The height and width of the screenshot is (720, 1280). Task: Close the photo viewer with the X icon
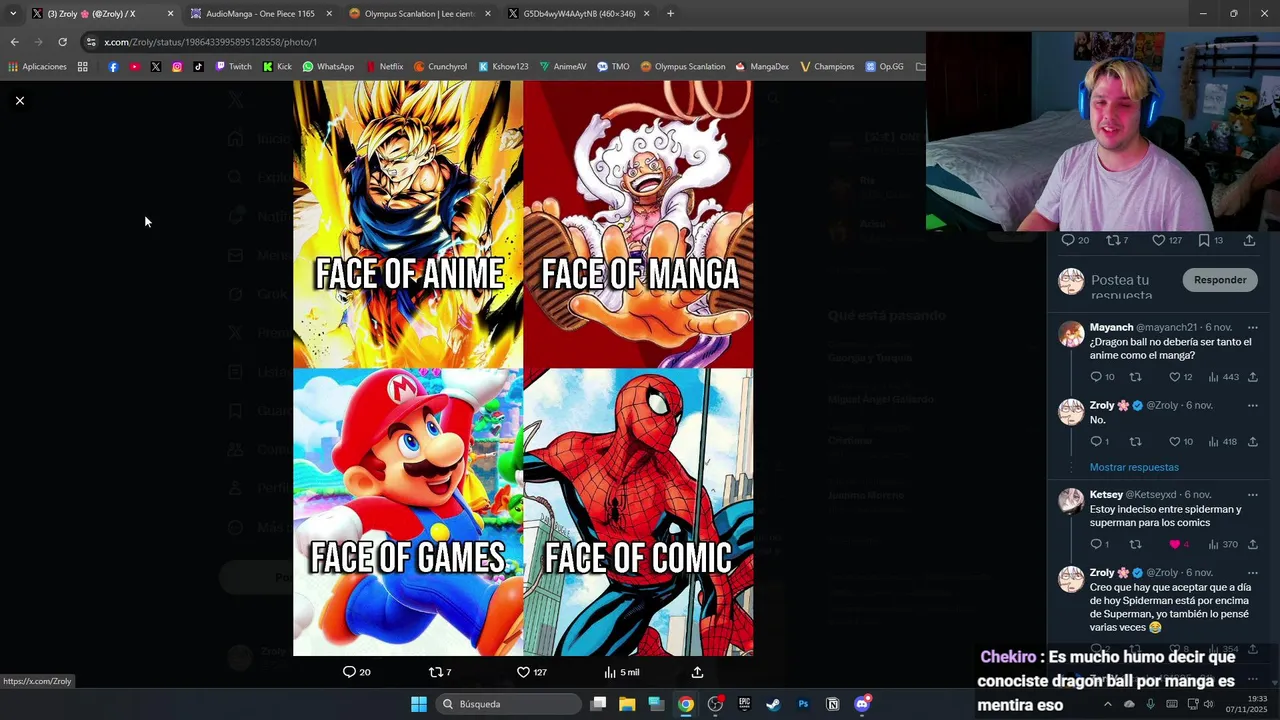(x=19, y=100)
